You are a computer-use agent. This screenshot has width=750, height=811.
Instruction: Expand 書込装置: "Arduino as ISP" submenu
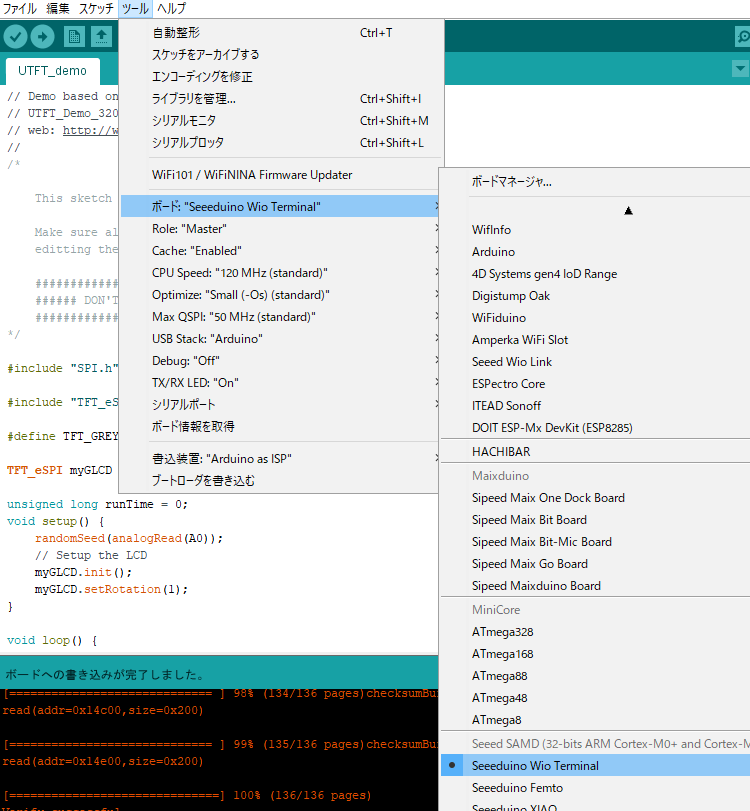(x=280, y=458)
